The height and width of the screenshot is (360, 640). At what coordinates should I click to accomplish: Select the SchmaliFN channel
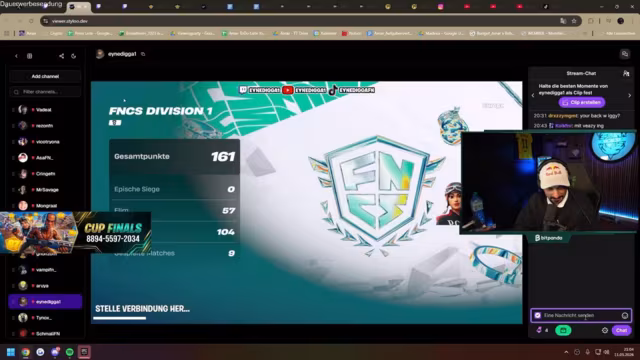(45, 333)
